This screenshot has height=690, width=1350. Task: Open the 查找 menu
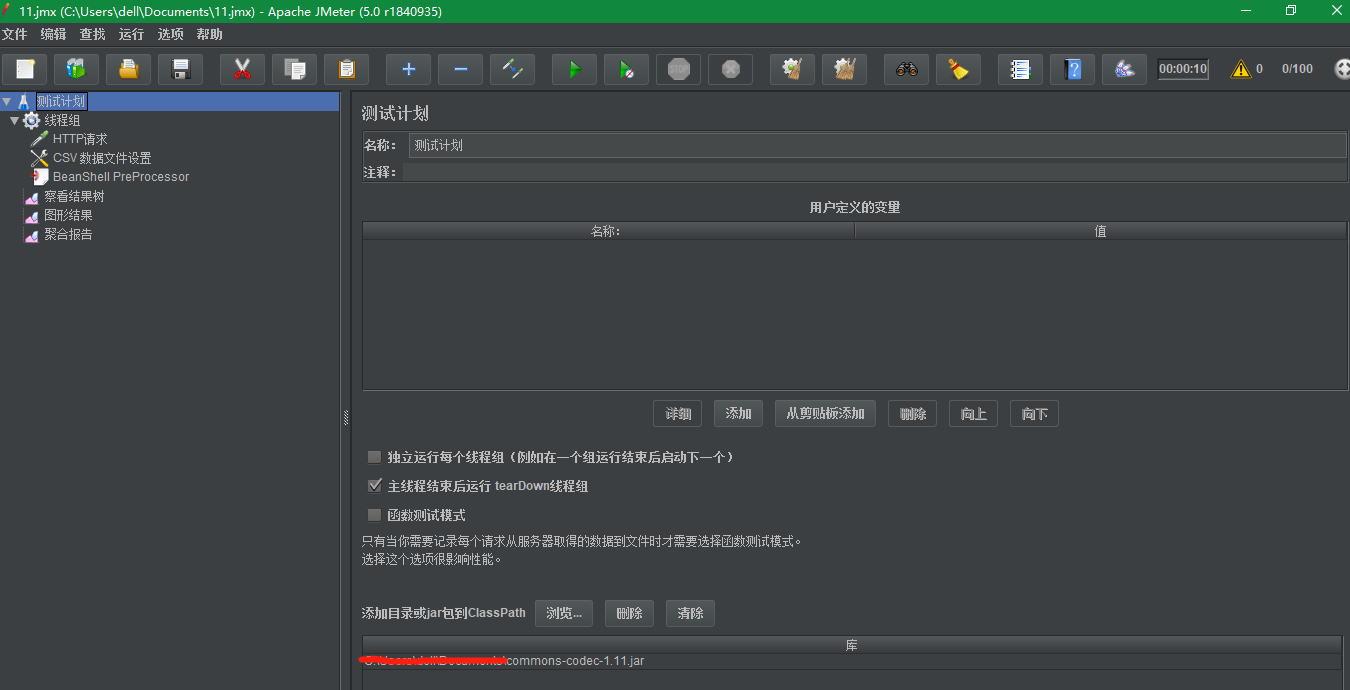click(92, 34)
